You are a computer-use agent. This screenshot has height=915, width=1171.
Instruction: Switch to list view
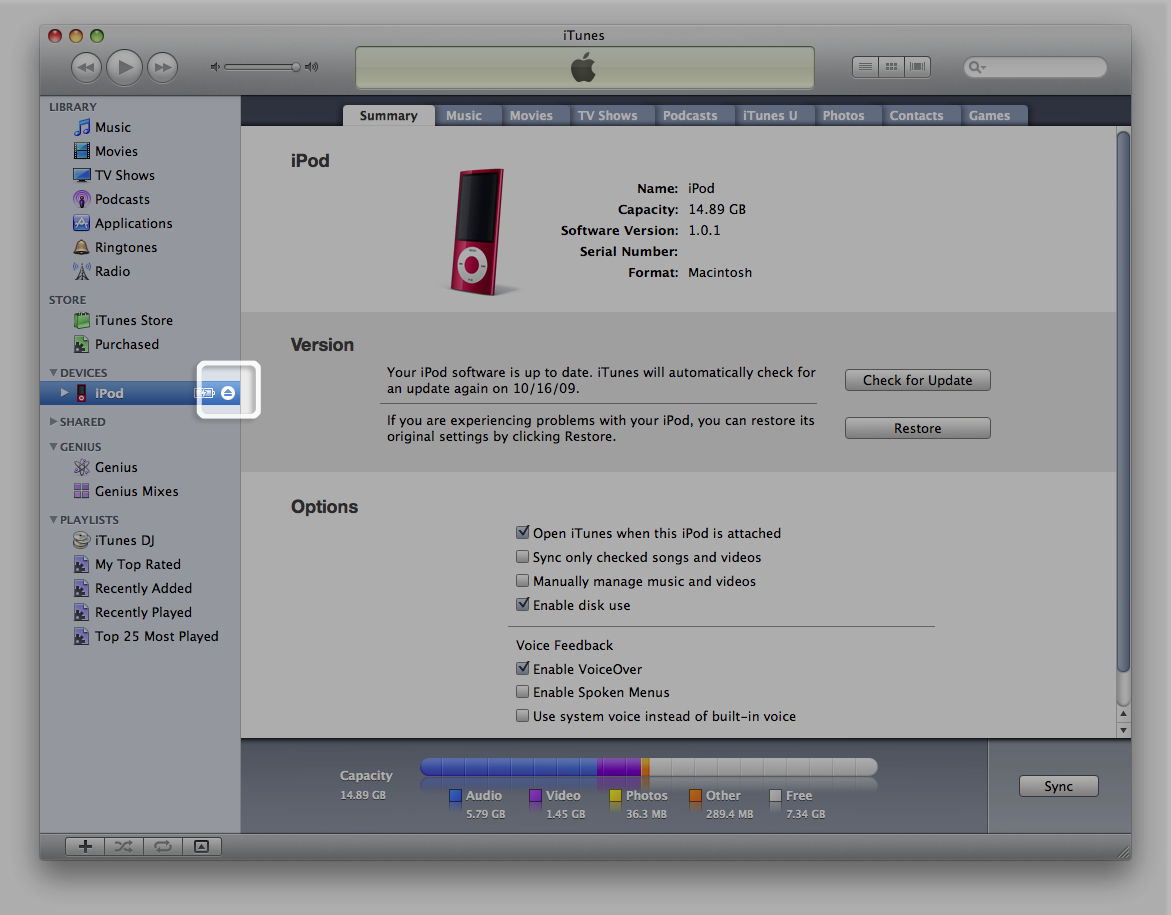click(x=865, y=67)
